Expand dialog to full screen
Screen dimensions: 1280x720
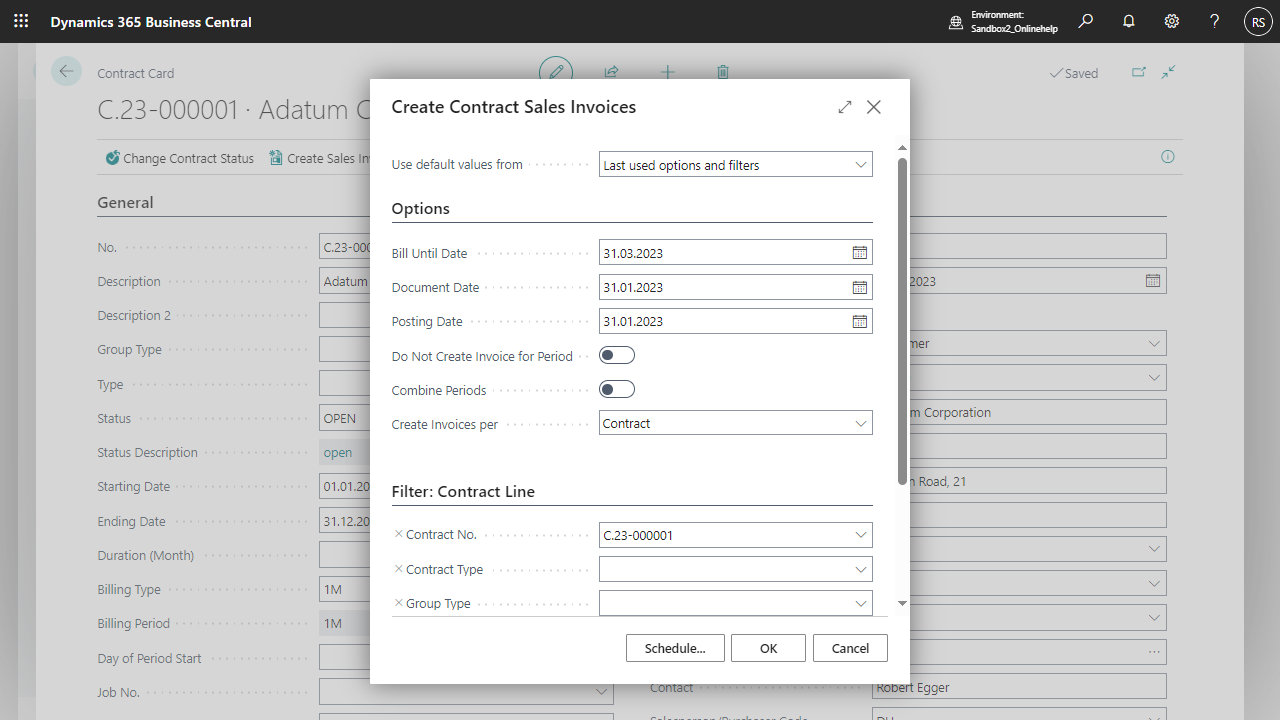point(845,107)
